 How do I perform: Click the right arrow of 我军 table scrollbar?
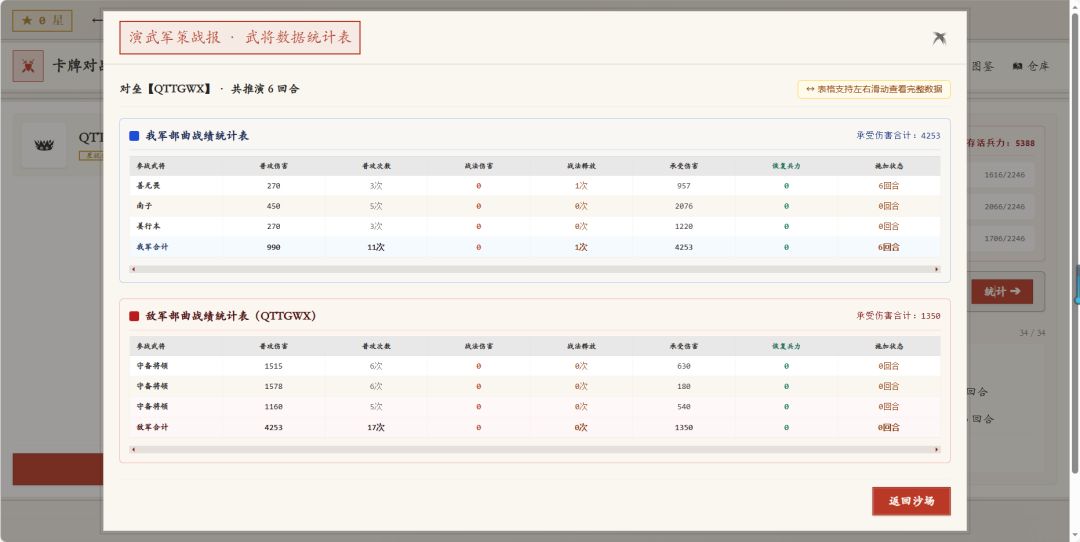click(937, 269)
